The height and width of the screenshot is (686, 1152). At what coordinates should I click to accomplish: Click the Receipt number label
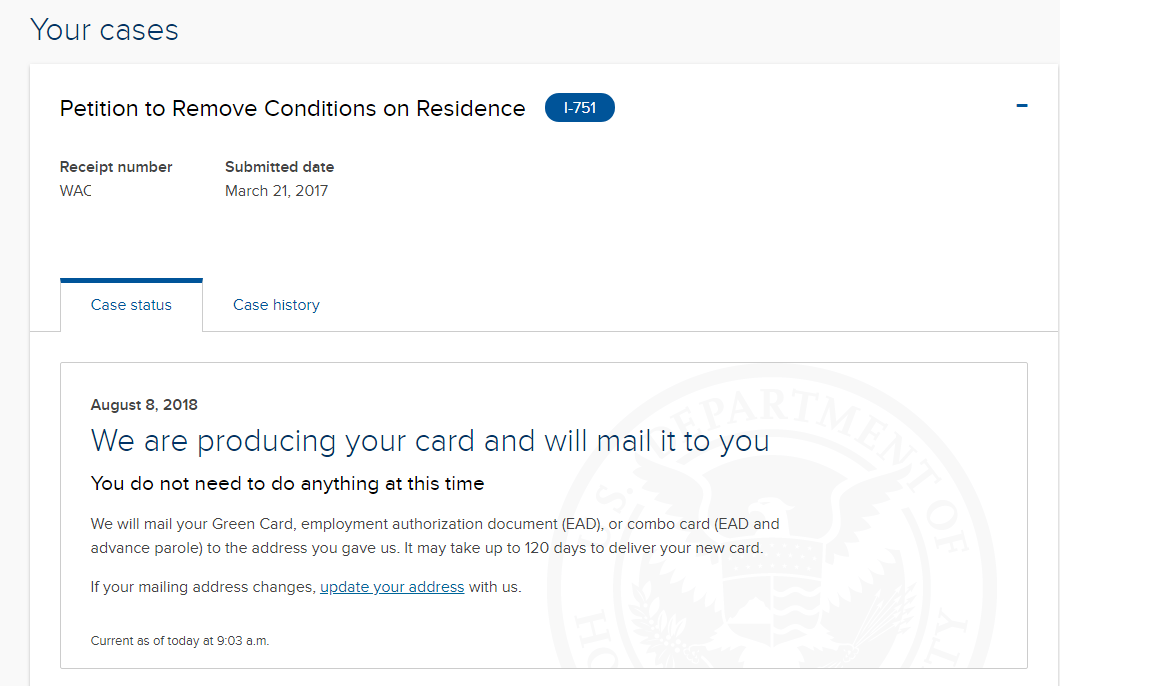pyautogui.click(x=116, y=167)
